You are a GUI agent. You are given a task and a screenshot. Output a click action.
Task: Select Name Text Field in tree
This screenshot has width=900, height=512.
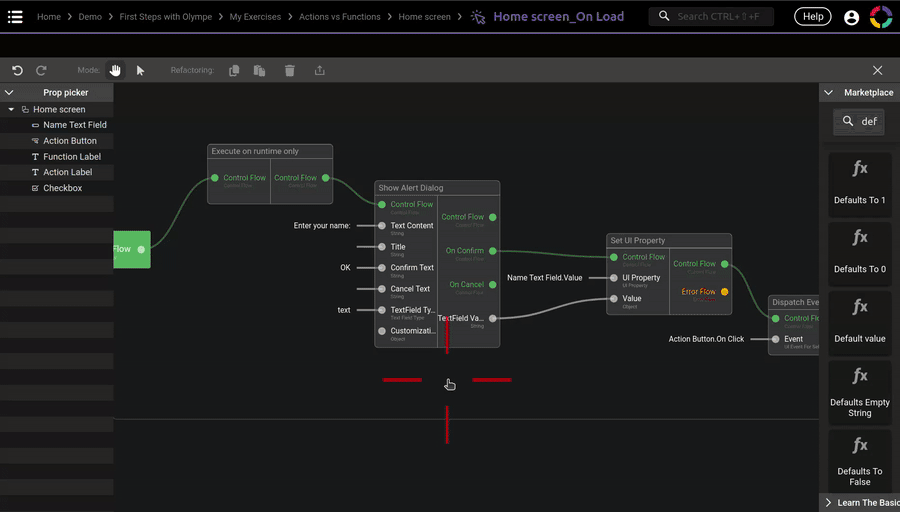click(x=74, y=125)
